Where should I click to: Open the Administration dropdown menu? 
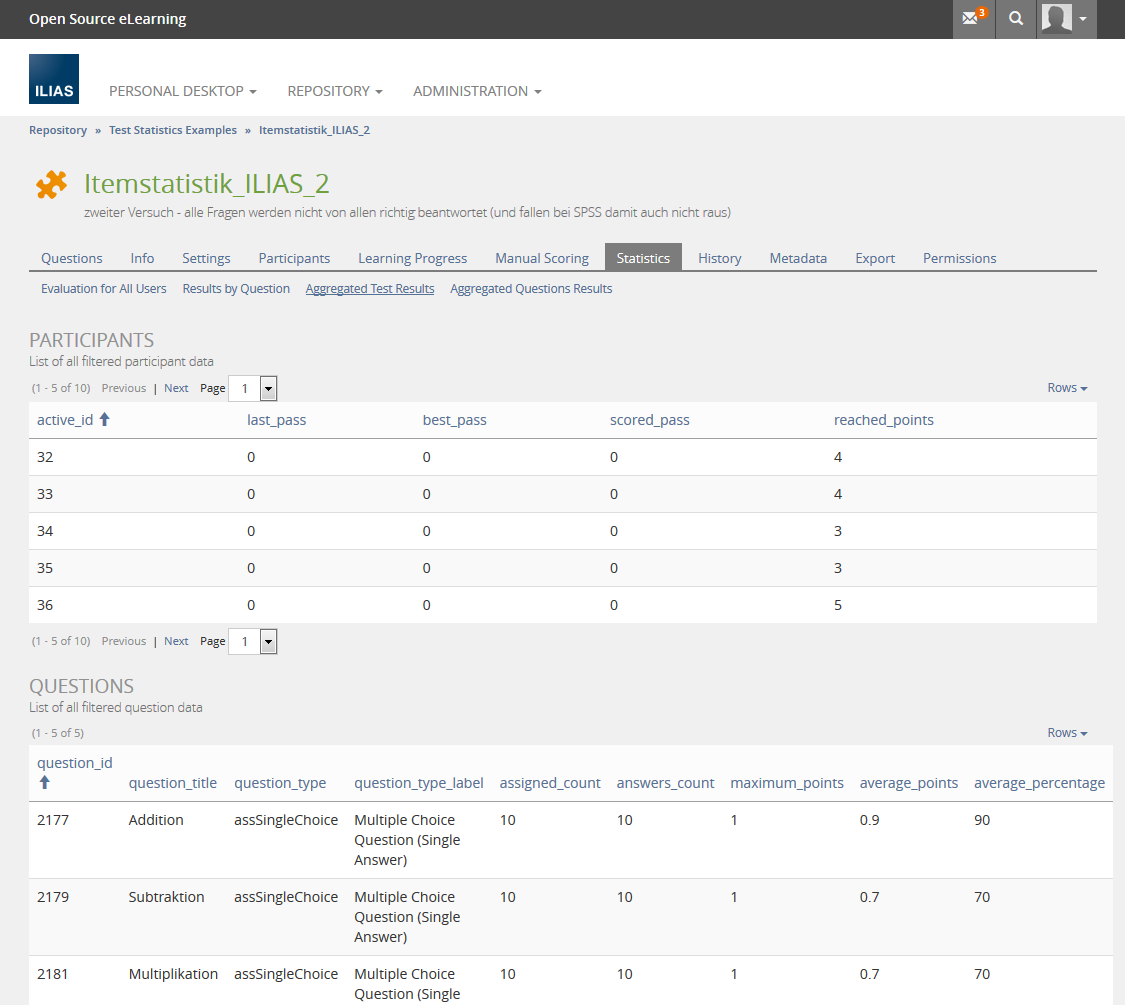tap(477, 91)
